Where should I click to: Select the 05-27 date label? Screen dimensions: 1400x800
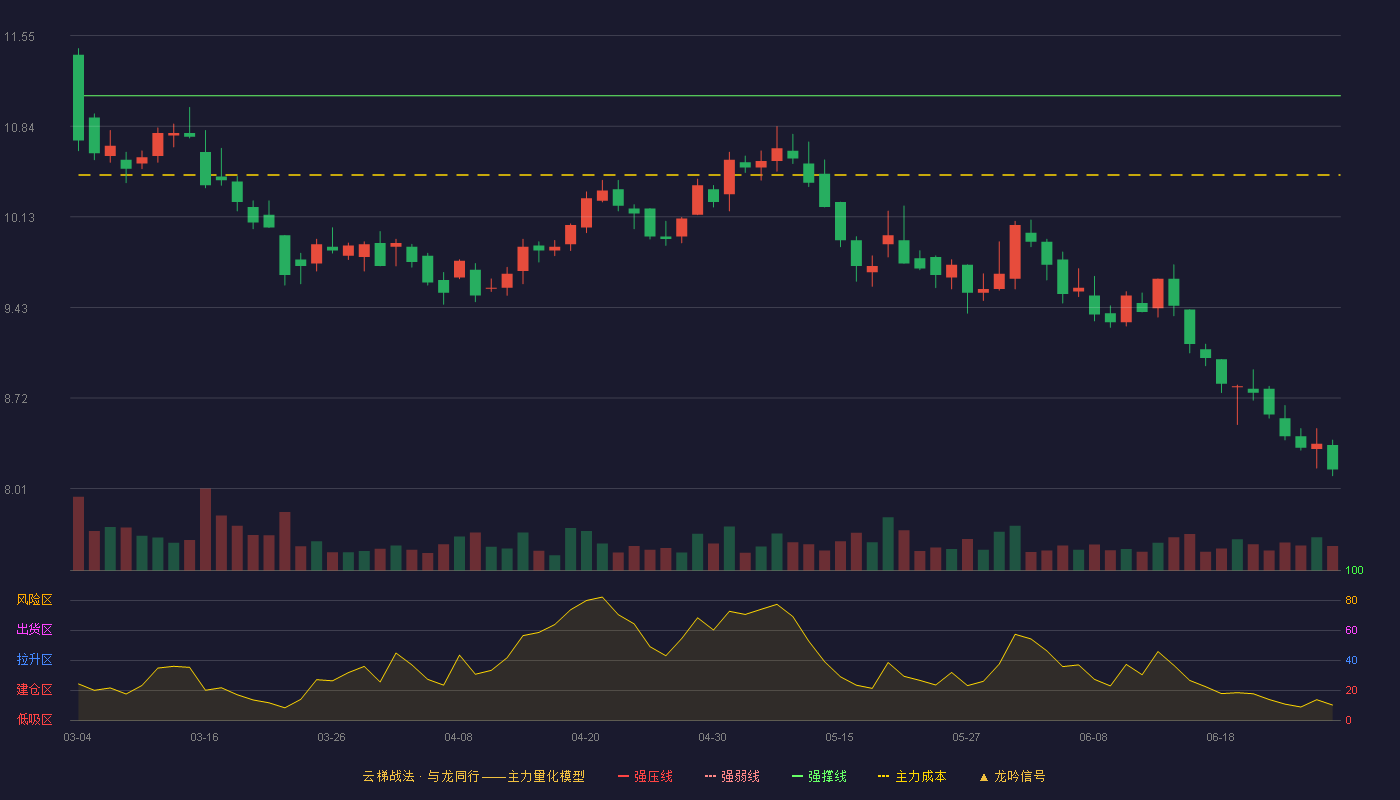click(966, 737)
